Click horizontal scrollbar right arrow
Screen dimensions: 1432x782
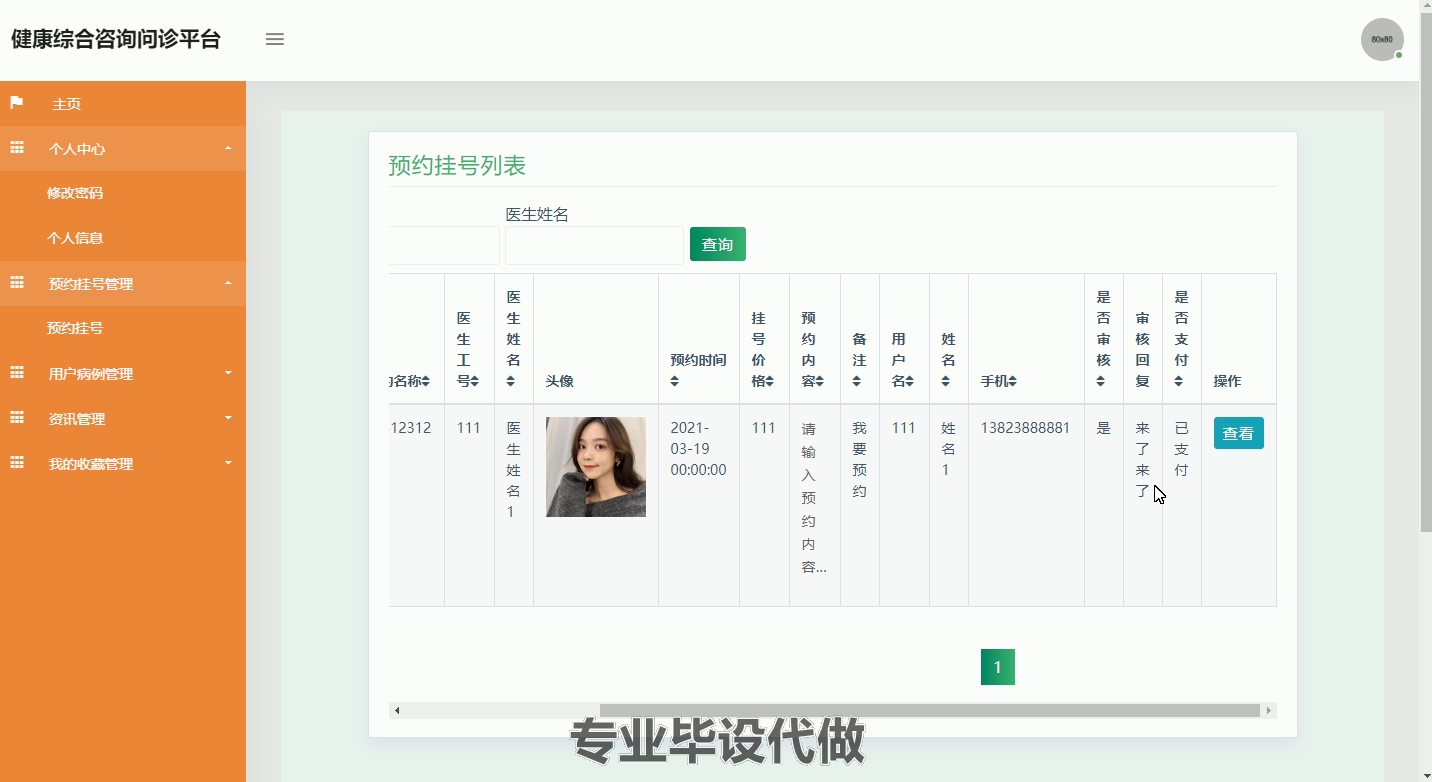pos(1269,711)
